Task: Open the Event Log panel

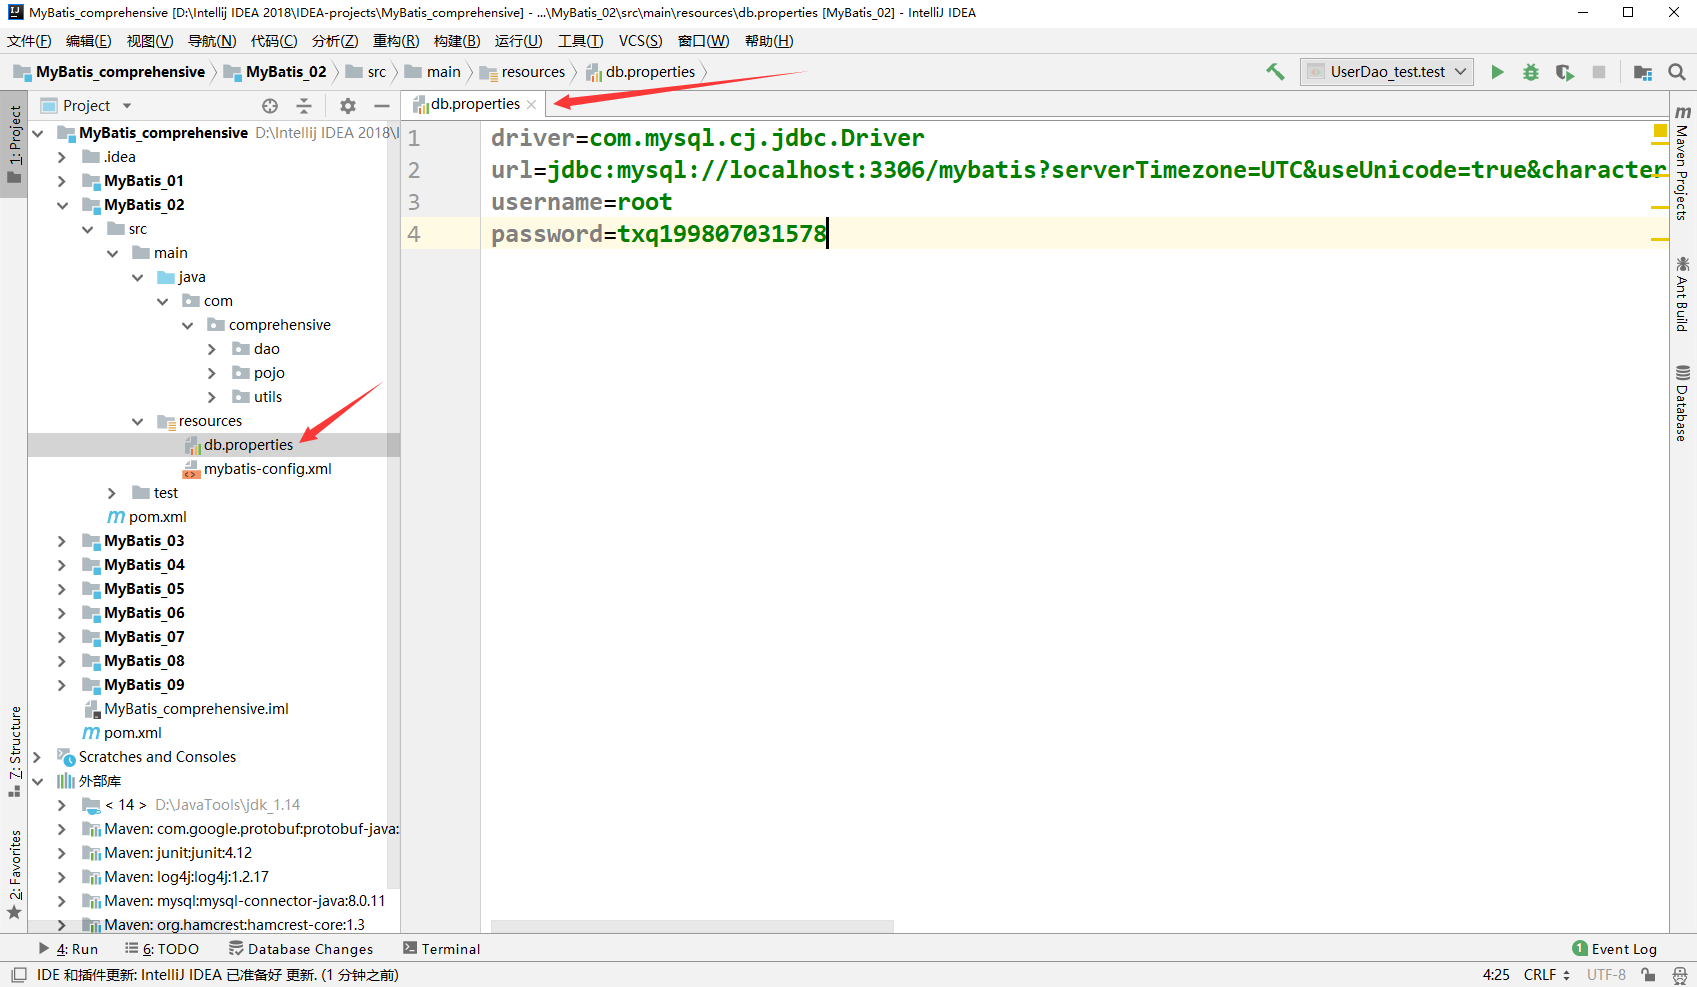Action: tap(1614, 949)
